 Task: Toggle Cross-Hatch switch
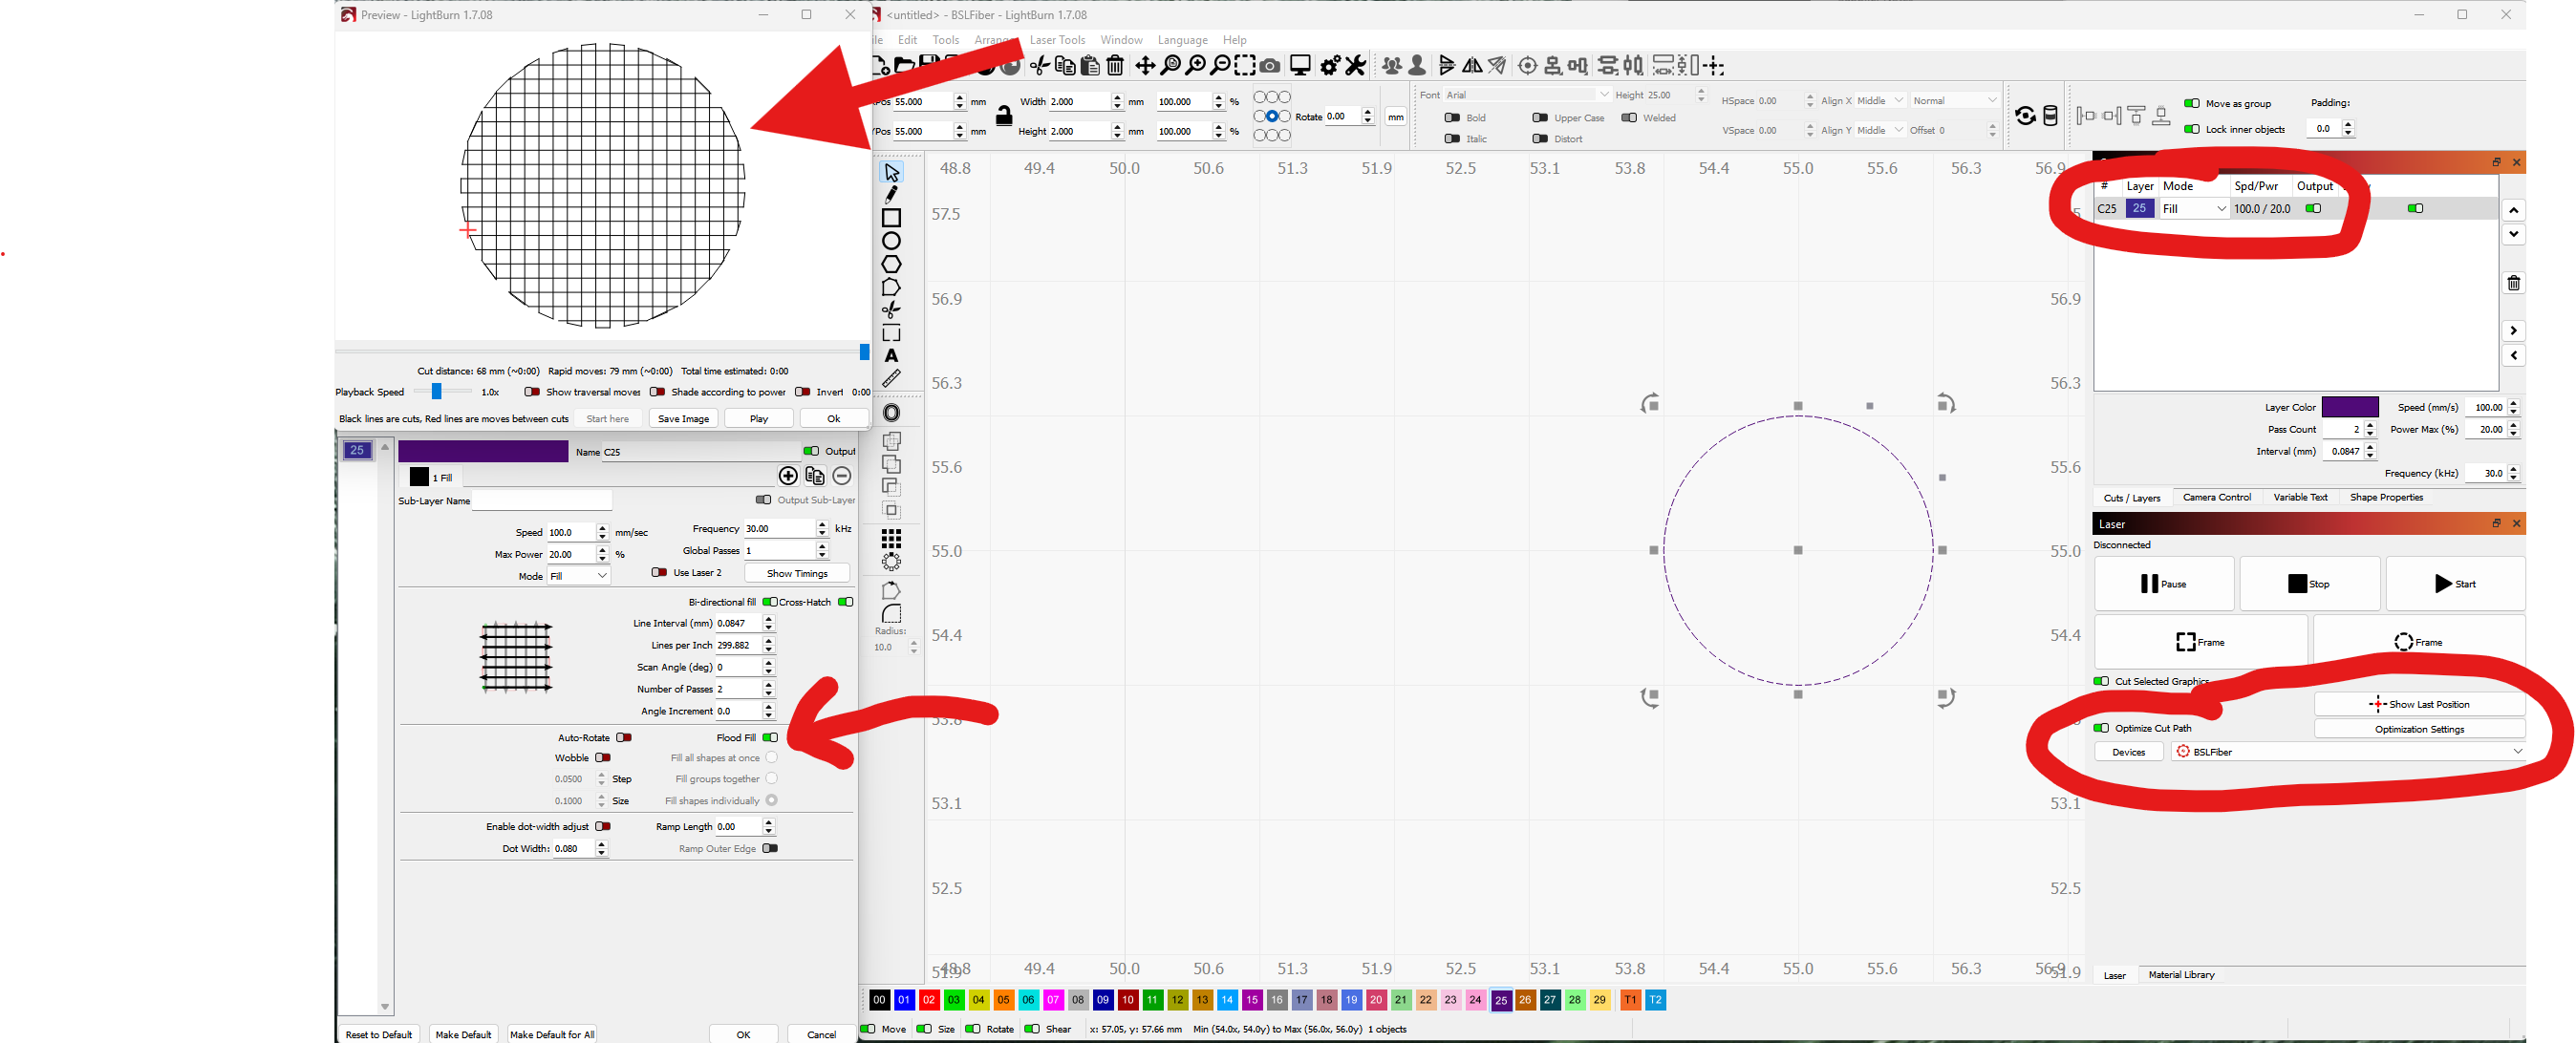point(845,602)
